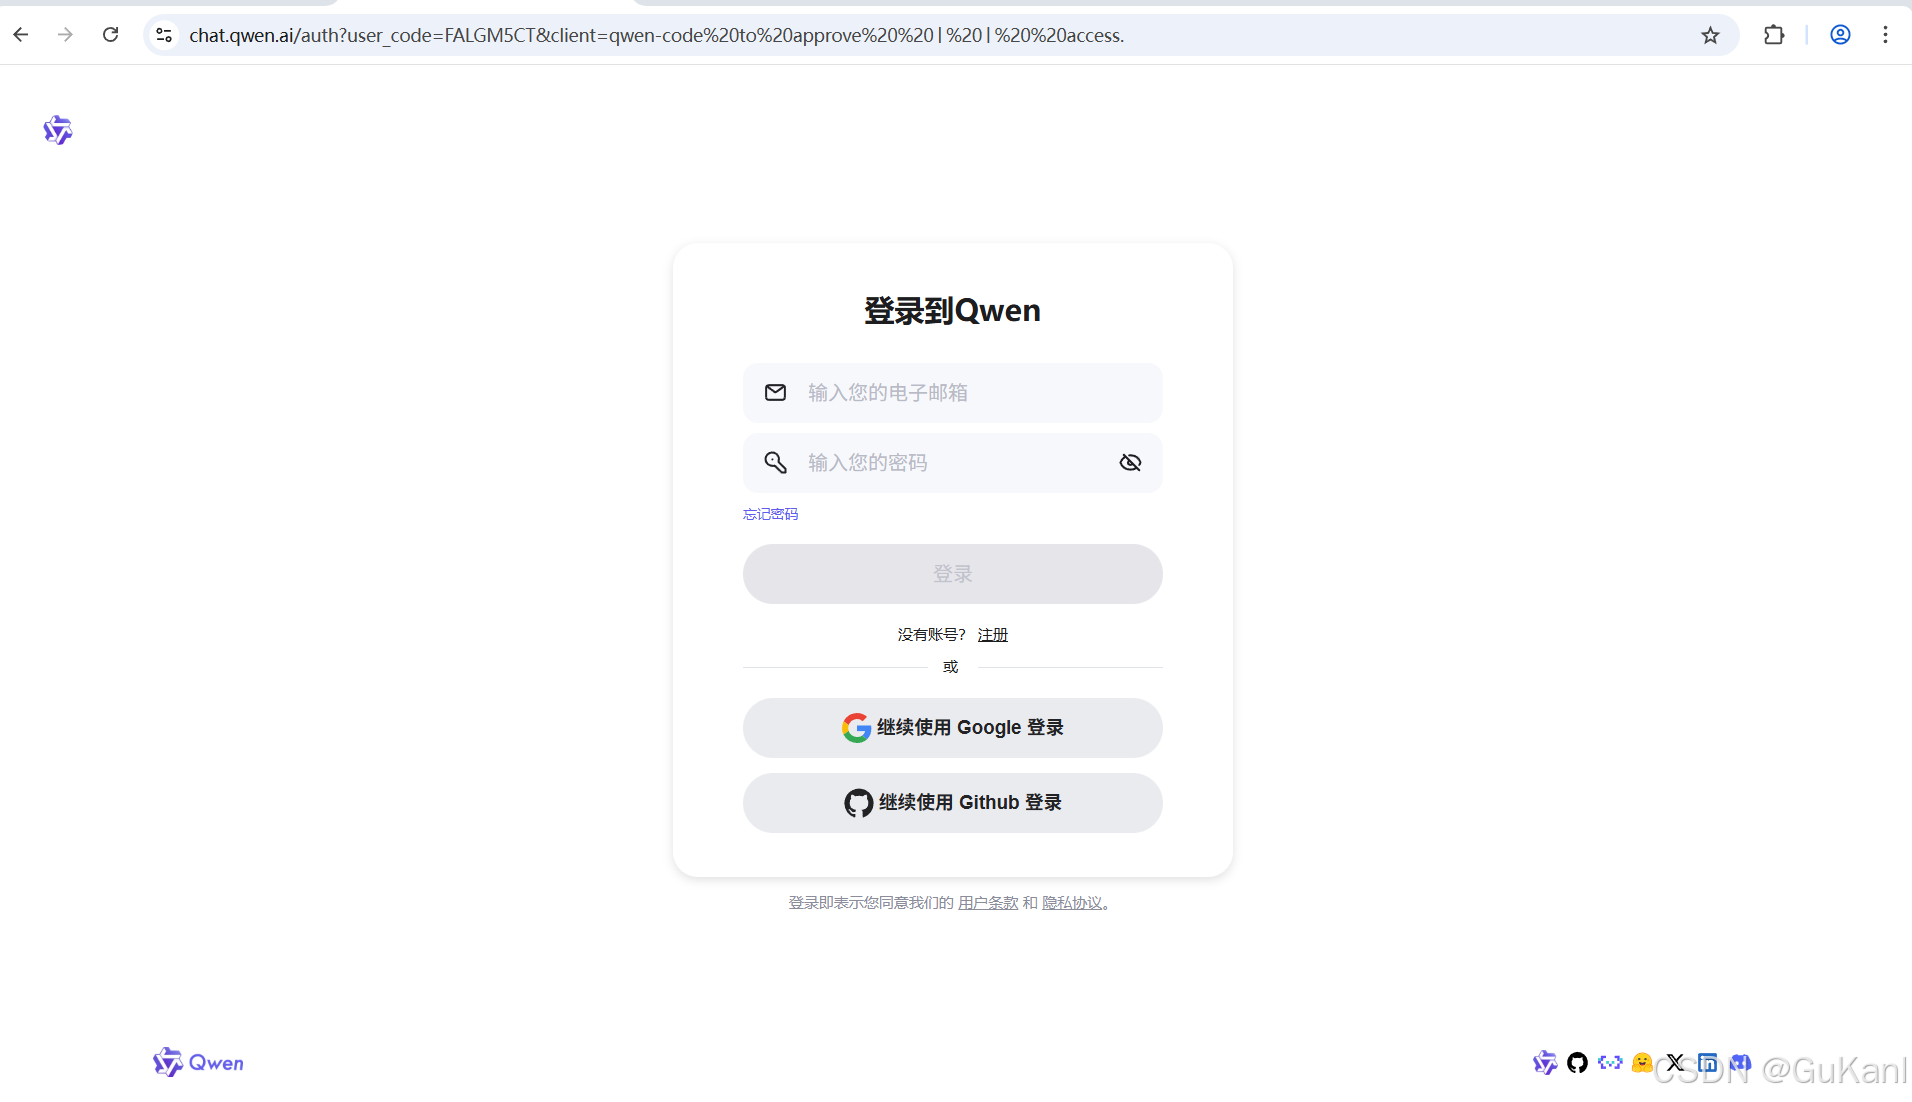Open Chrome's three-dot menu
This screenshot has height=1102, width=1912.
point(1886,35)
